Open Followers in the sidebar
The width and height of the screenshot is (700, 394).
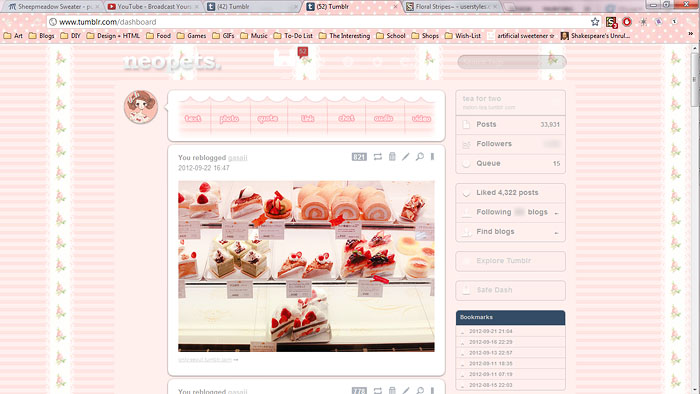(x=511, y=144)
